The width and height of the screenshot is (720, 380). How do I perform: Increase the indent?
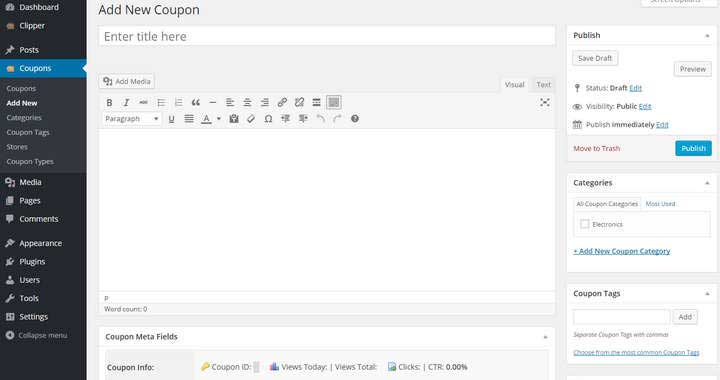click(x=303, y=119)
